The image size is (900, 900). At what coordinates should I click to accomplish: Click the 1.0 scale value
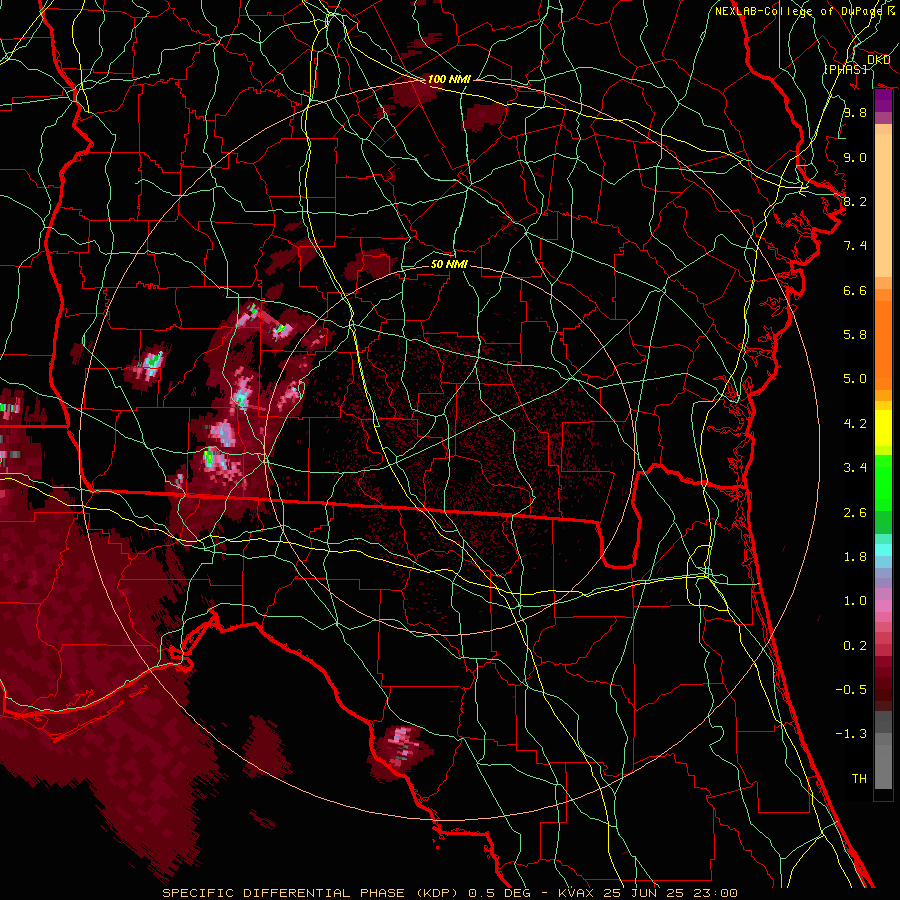(855, 601)
